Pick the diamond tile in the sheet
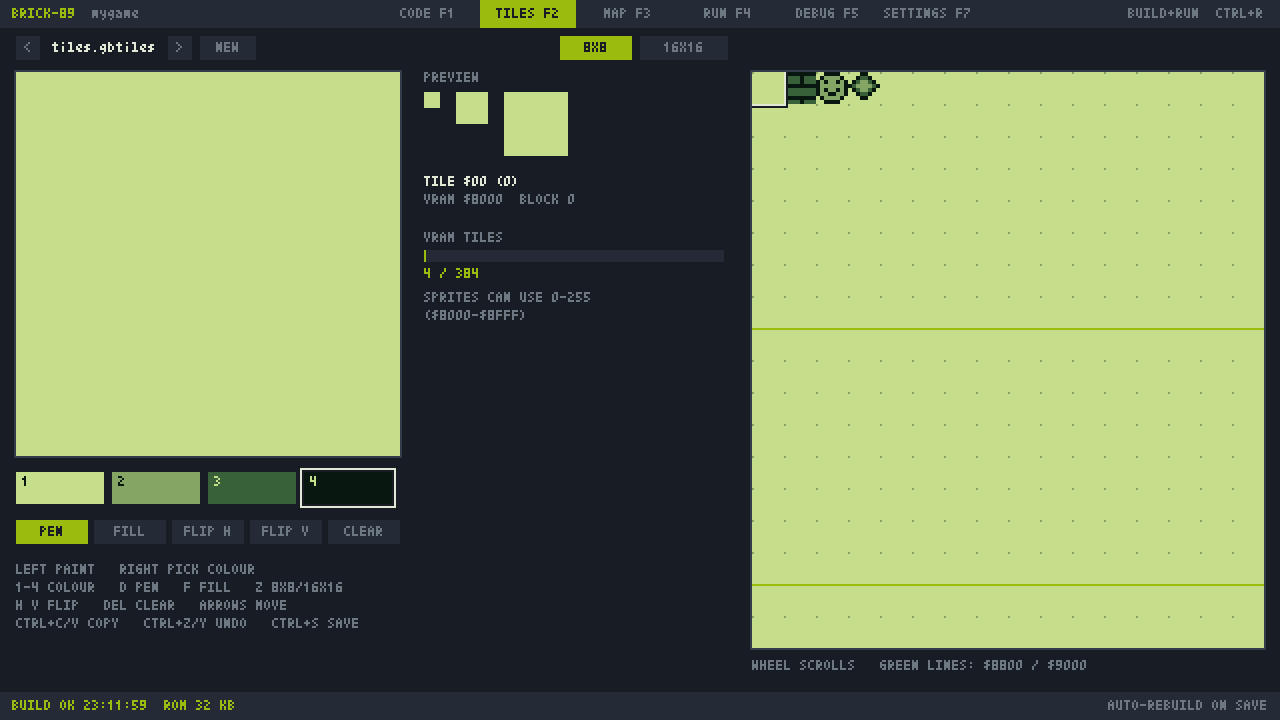 point(865,88)
